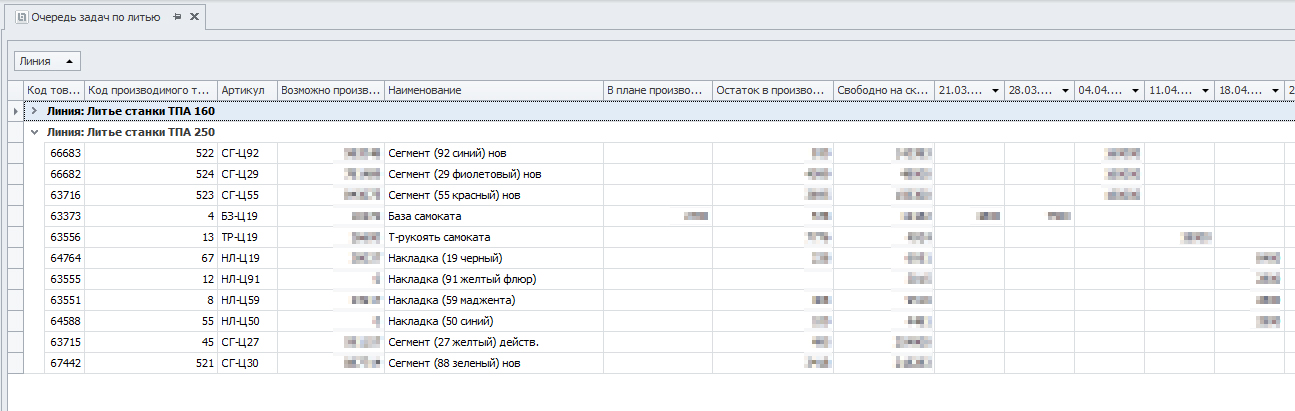The image size is (1295, 411).
Task: Click the document icon on the tab
Action: pyautogui.click(x=21, y=17)
